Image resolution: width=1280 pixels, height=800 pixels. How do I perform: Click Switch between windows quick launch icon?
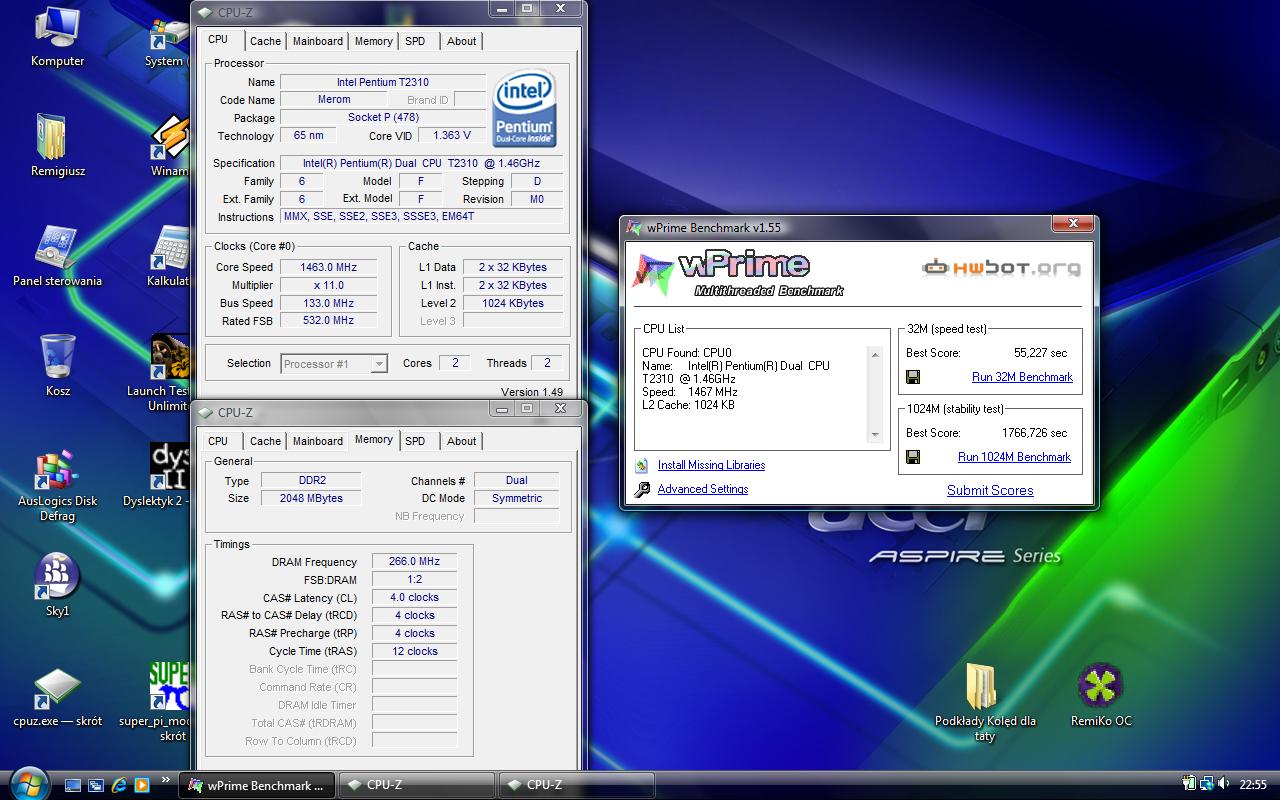(x=96, y=785)
